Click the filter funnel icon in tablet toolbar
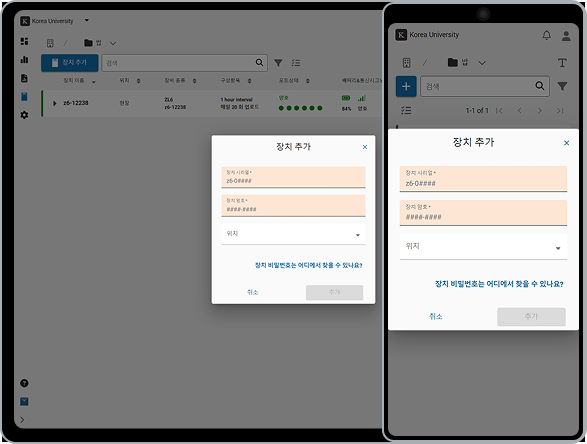Viewport: 587px width, 444px height. [x=278, y=63]
